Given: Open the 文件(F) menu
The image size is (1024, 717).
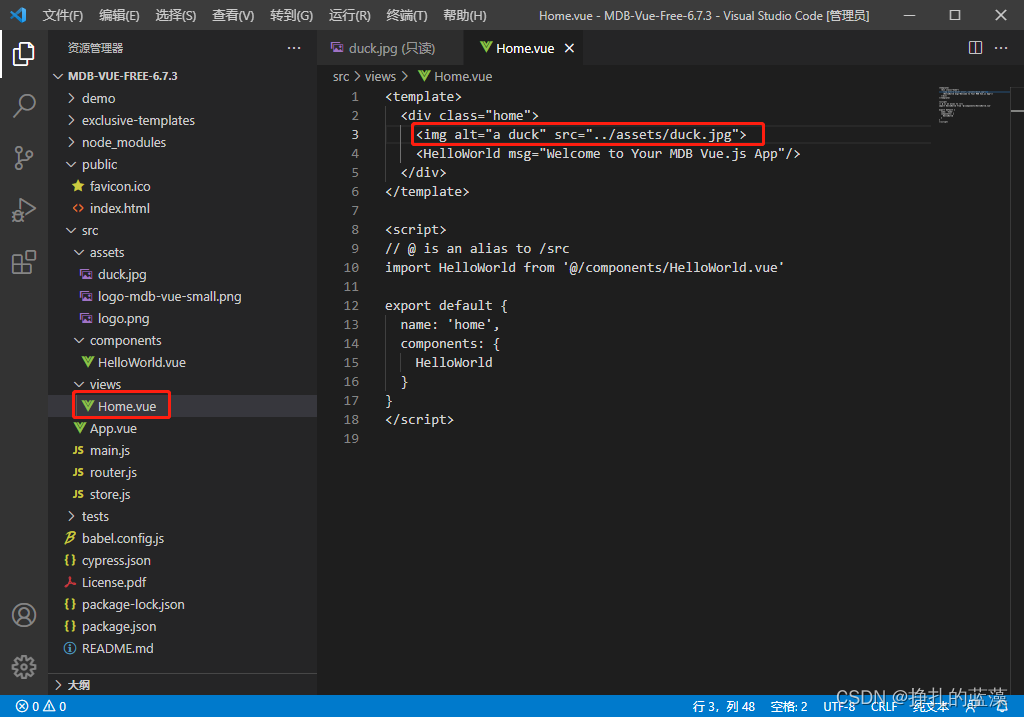Looking at the screenshot, I should pos(63,15).
